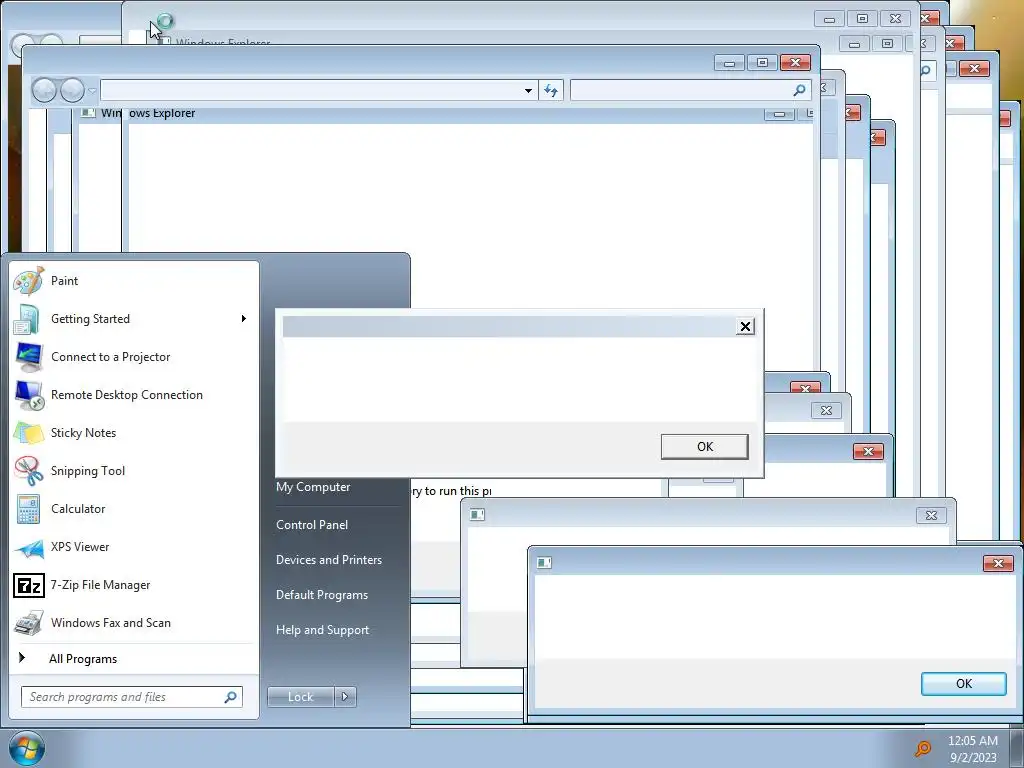Click the orange magnifier tray icon
The height and width of the screenshot is (768, 1024).
click(923, 748)
